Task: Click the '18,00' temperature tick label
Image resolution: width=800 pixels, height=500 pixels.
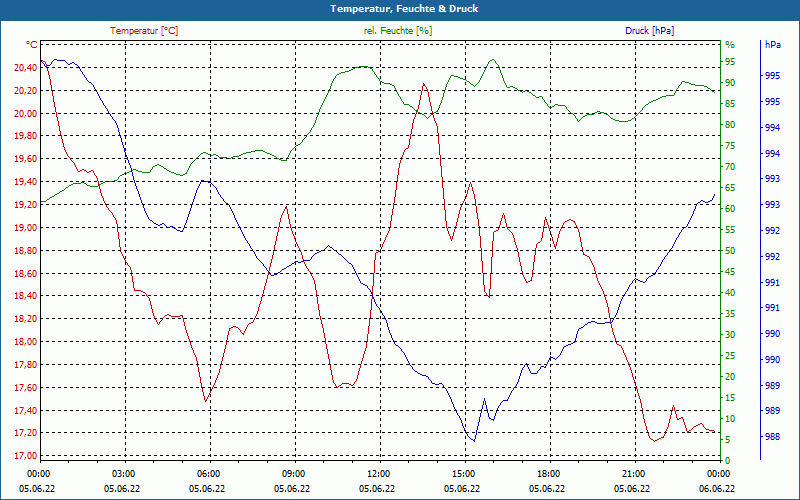Action: [x=27, y=342]
